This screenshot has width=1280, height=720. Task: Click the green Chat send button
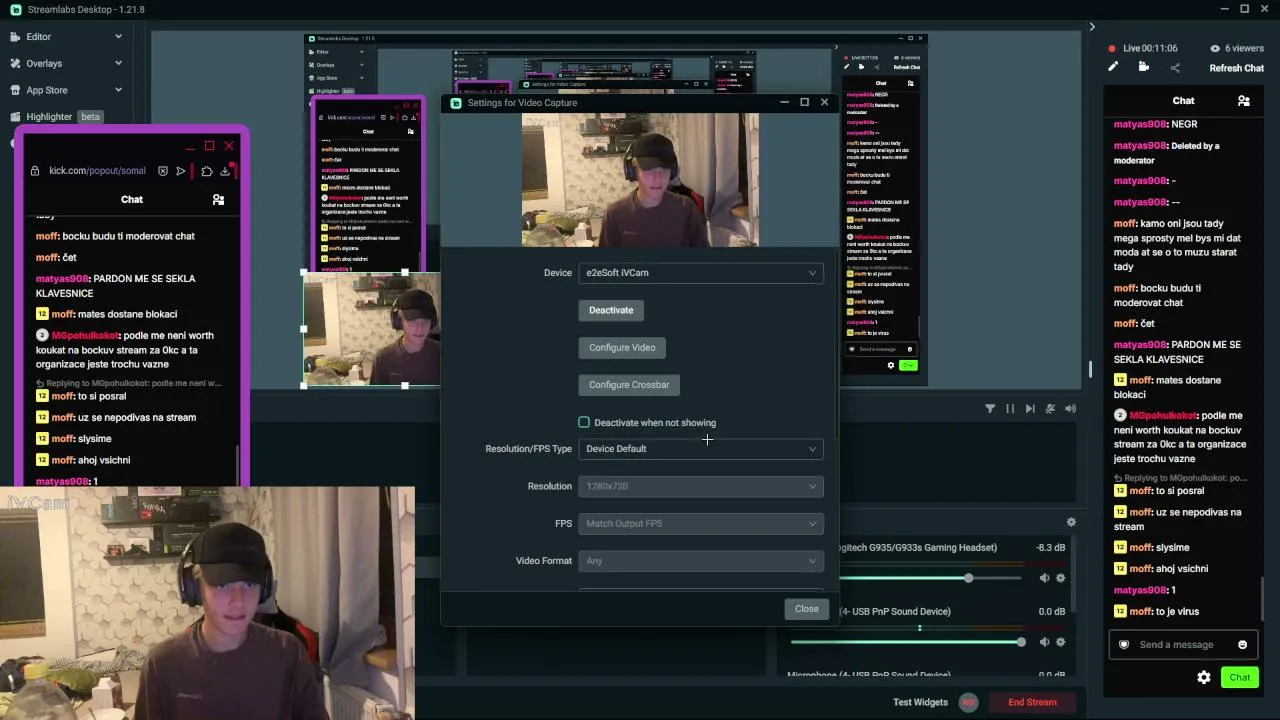[x=1240, y=677]
